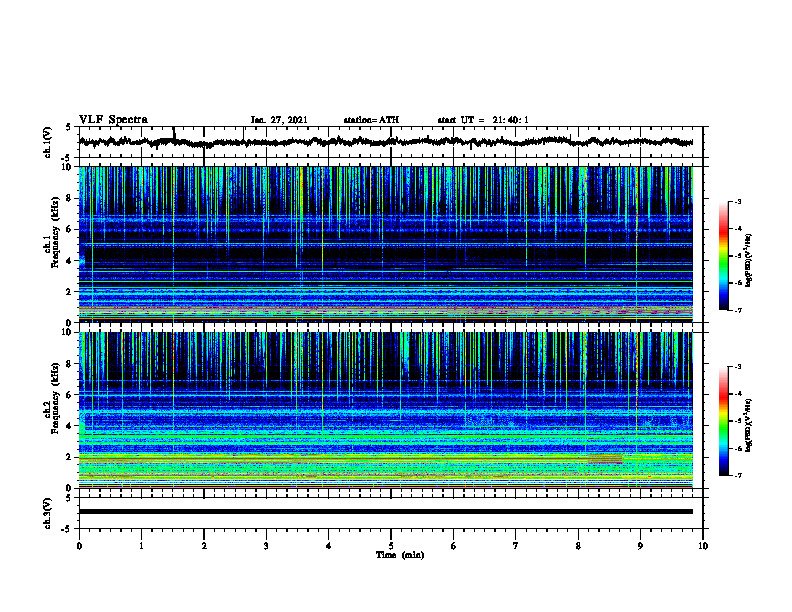Image resolution: width=792 pixels, height=612 pixels.
Task: Click the "station=ATH" header label
Action: [371, 120]
